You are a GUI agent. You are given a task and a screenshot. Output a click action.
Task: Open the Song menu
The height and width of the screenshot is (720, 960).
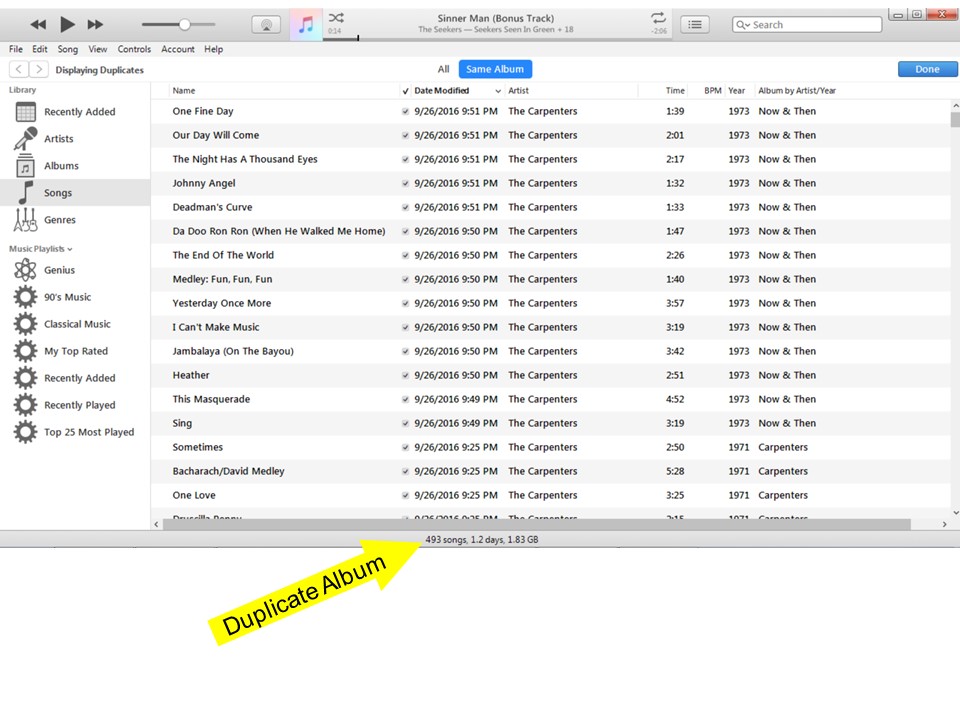tap(68, 49)
